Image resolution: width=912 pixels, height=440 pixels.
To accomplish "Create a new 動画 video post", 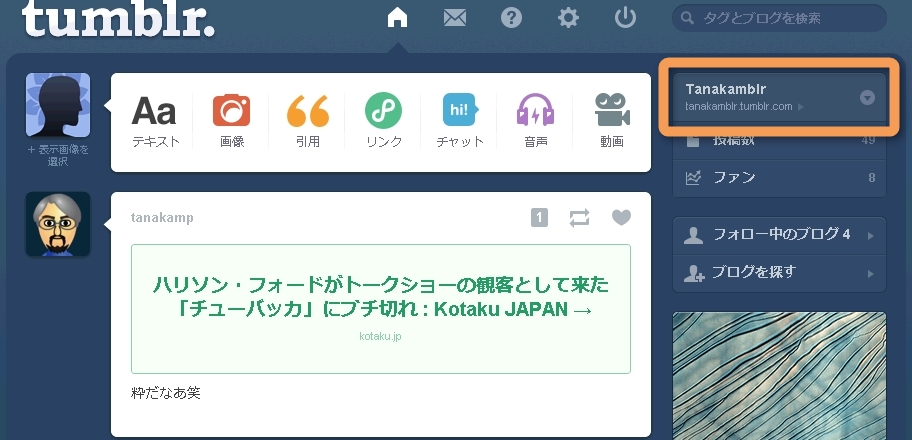I will click(612, 122).
